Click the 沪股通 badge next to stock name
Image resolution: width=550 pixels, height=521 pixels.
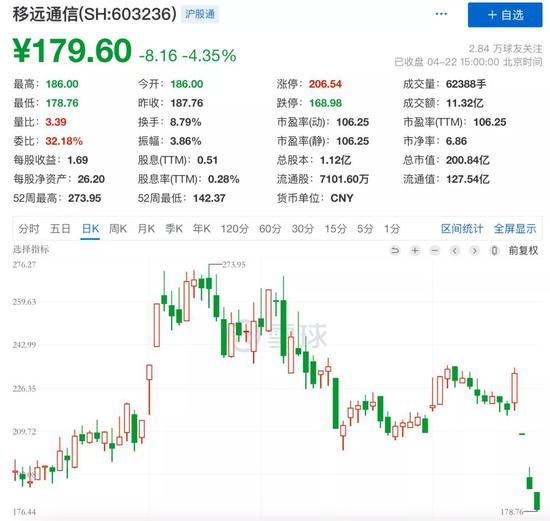[x=200, y=14]
